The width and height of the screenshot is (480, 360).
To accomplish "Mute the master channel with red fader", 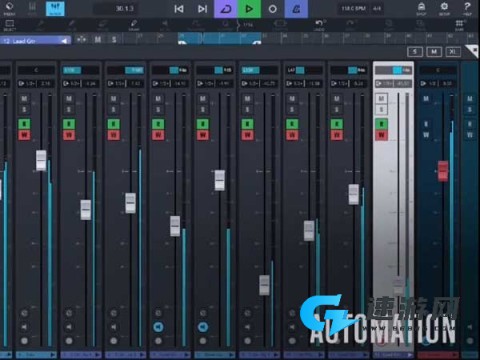I will coord(426,98).
